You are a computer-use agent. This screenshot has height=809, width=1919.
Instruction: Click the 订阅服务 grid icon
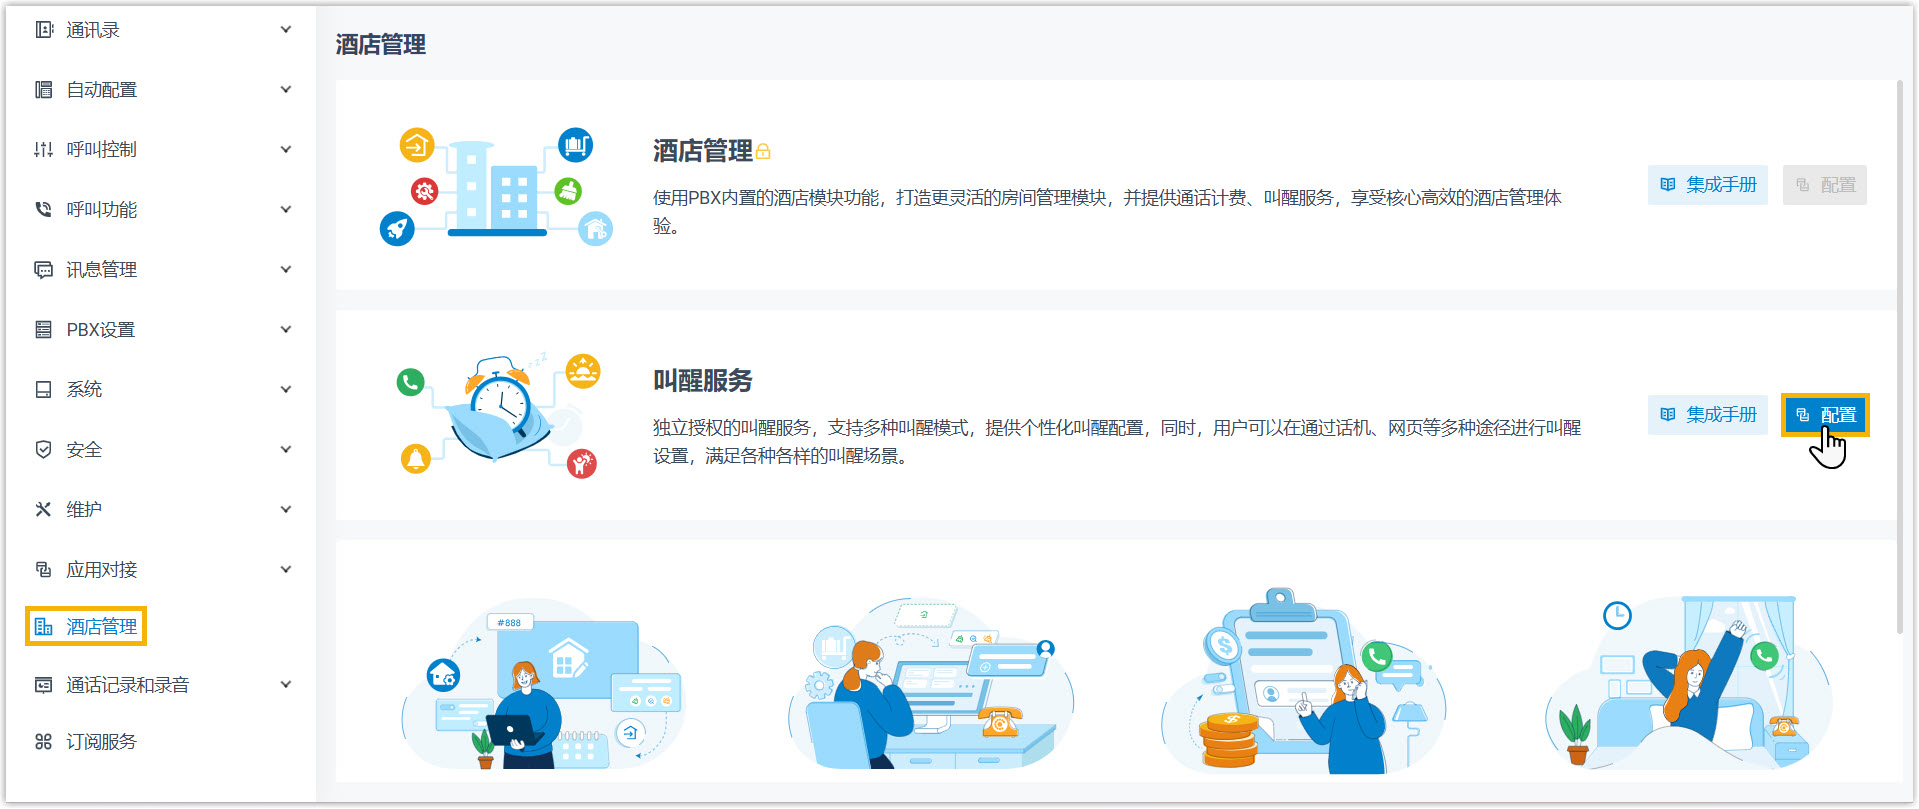(x=43, y=742)
